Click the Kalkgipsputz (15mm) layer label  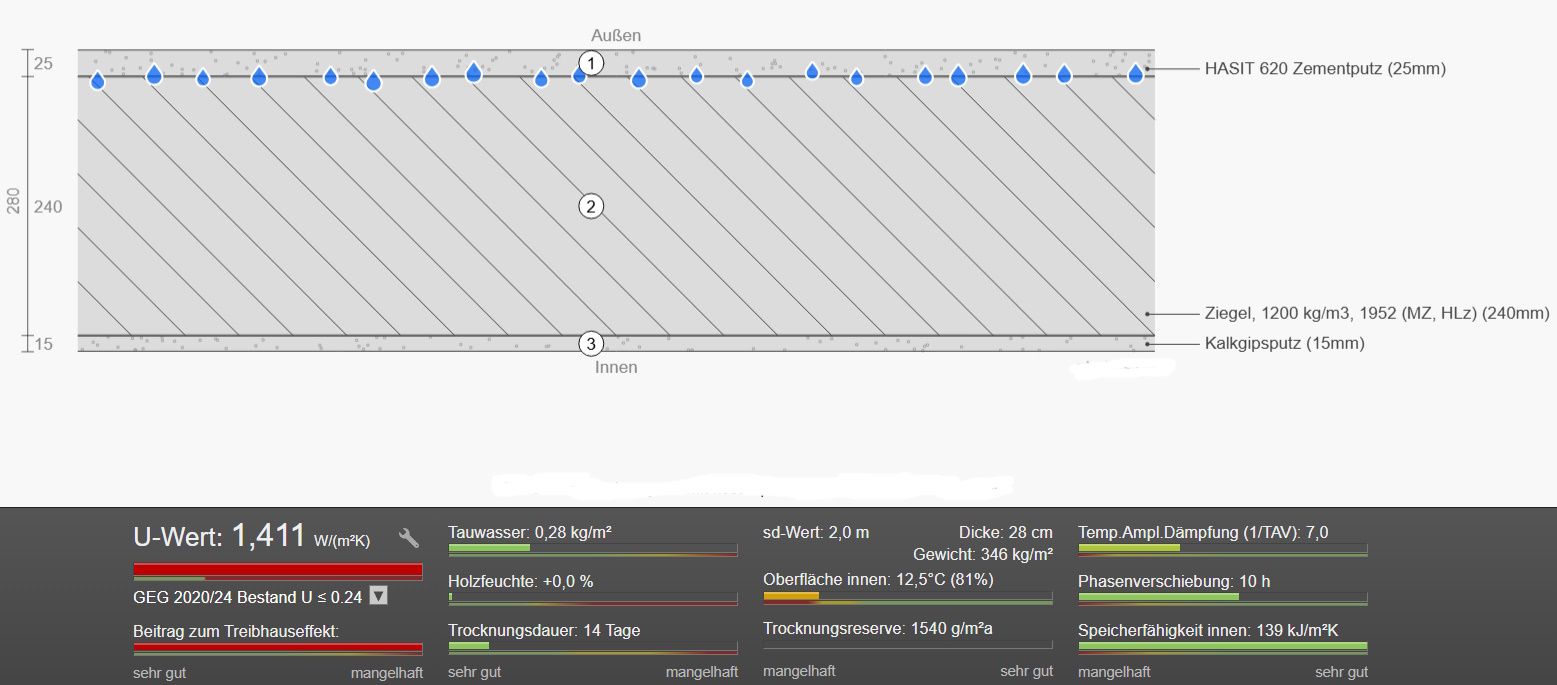point(1284,343)
